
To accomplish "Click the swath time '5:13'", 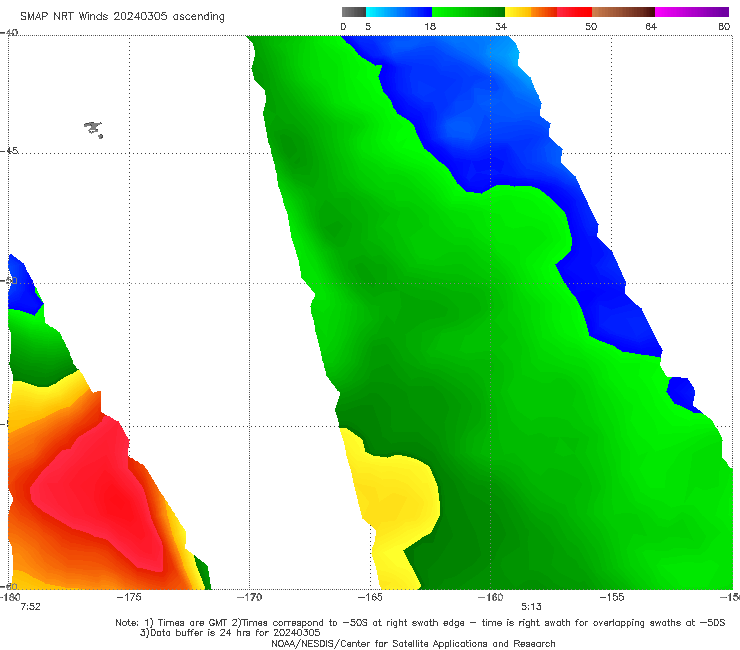I will tap(531, 607).
